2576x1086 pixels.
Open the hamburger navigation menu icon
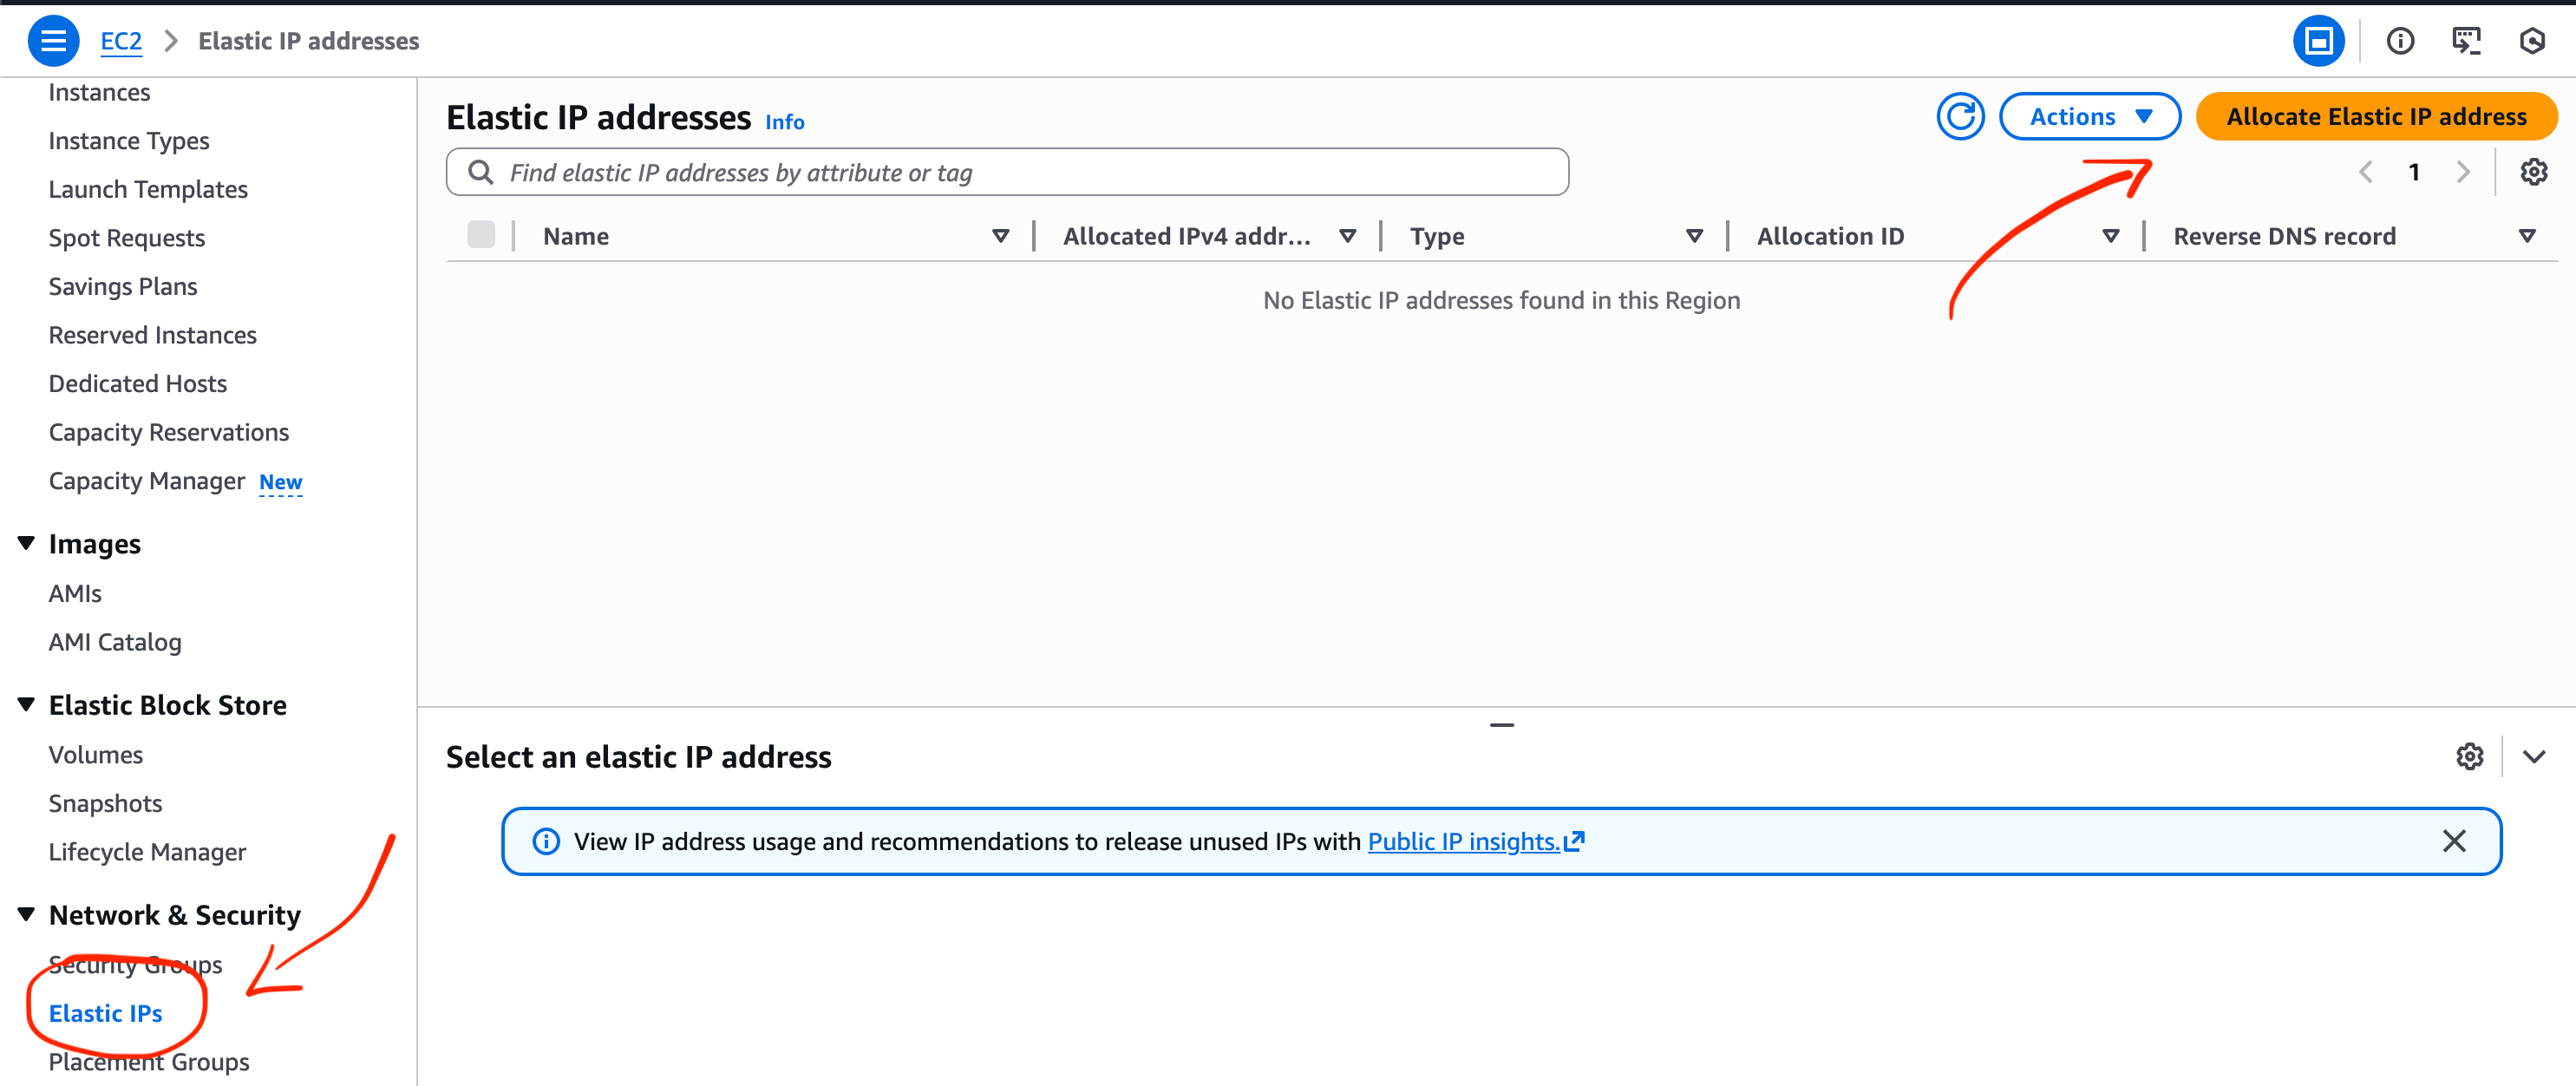pyautogui.click(x=53, y=41)
